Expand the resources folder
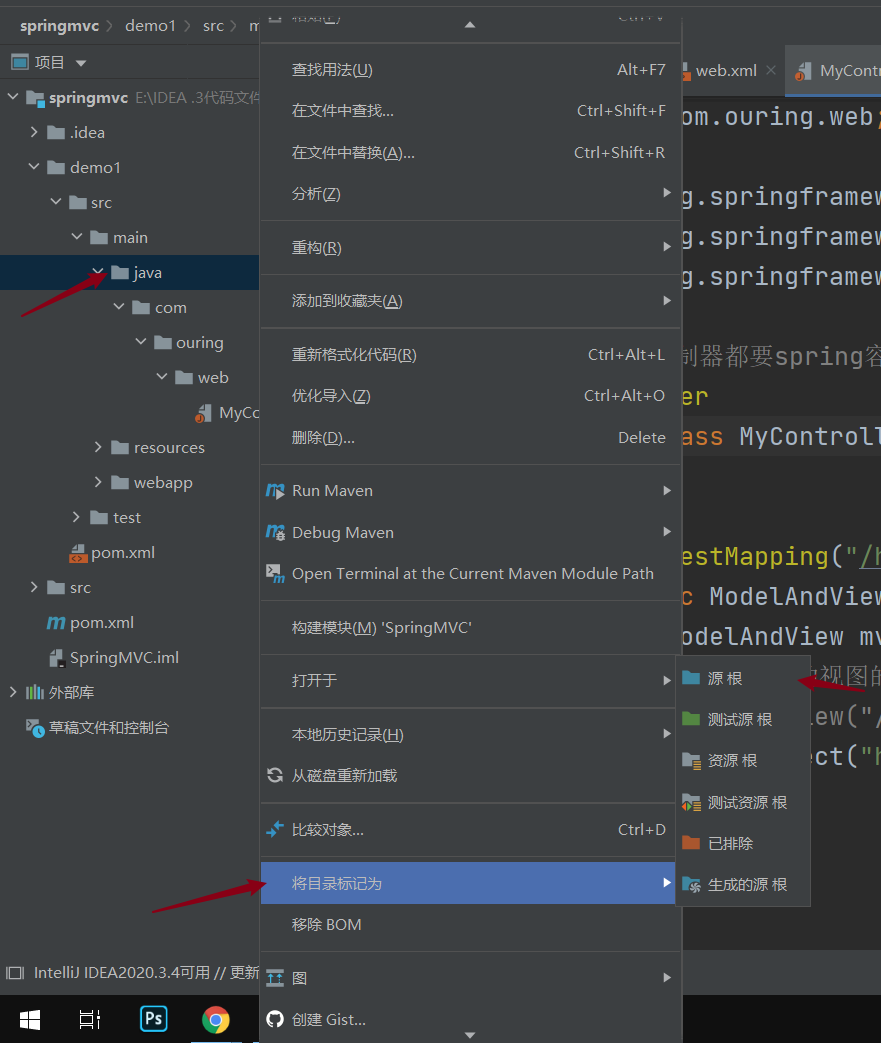 pos(98,447)
